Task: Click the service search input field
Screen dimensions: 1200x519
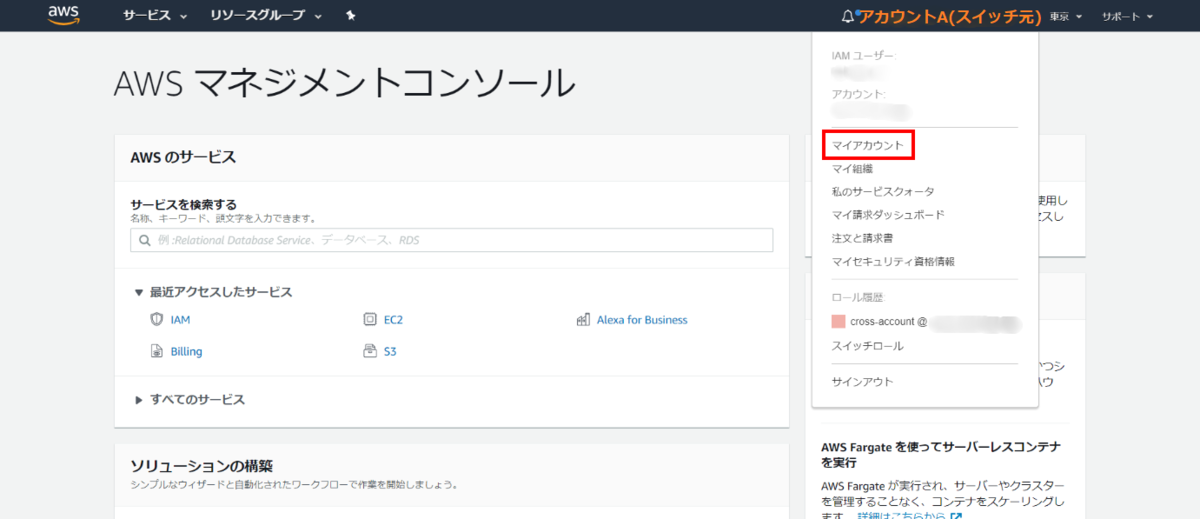Action: (x=451, y=240)
